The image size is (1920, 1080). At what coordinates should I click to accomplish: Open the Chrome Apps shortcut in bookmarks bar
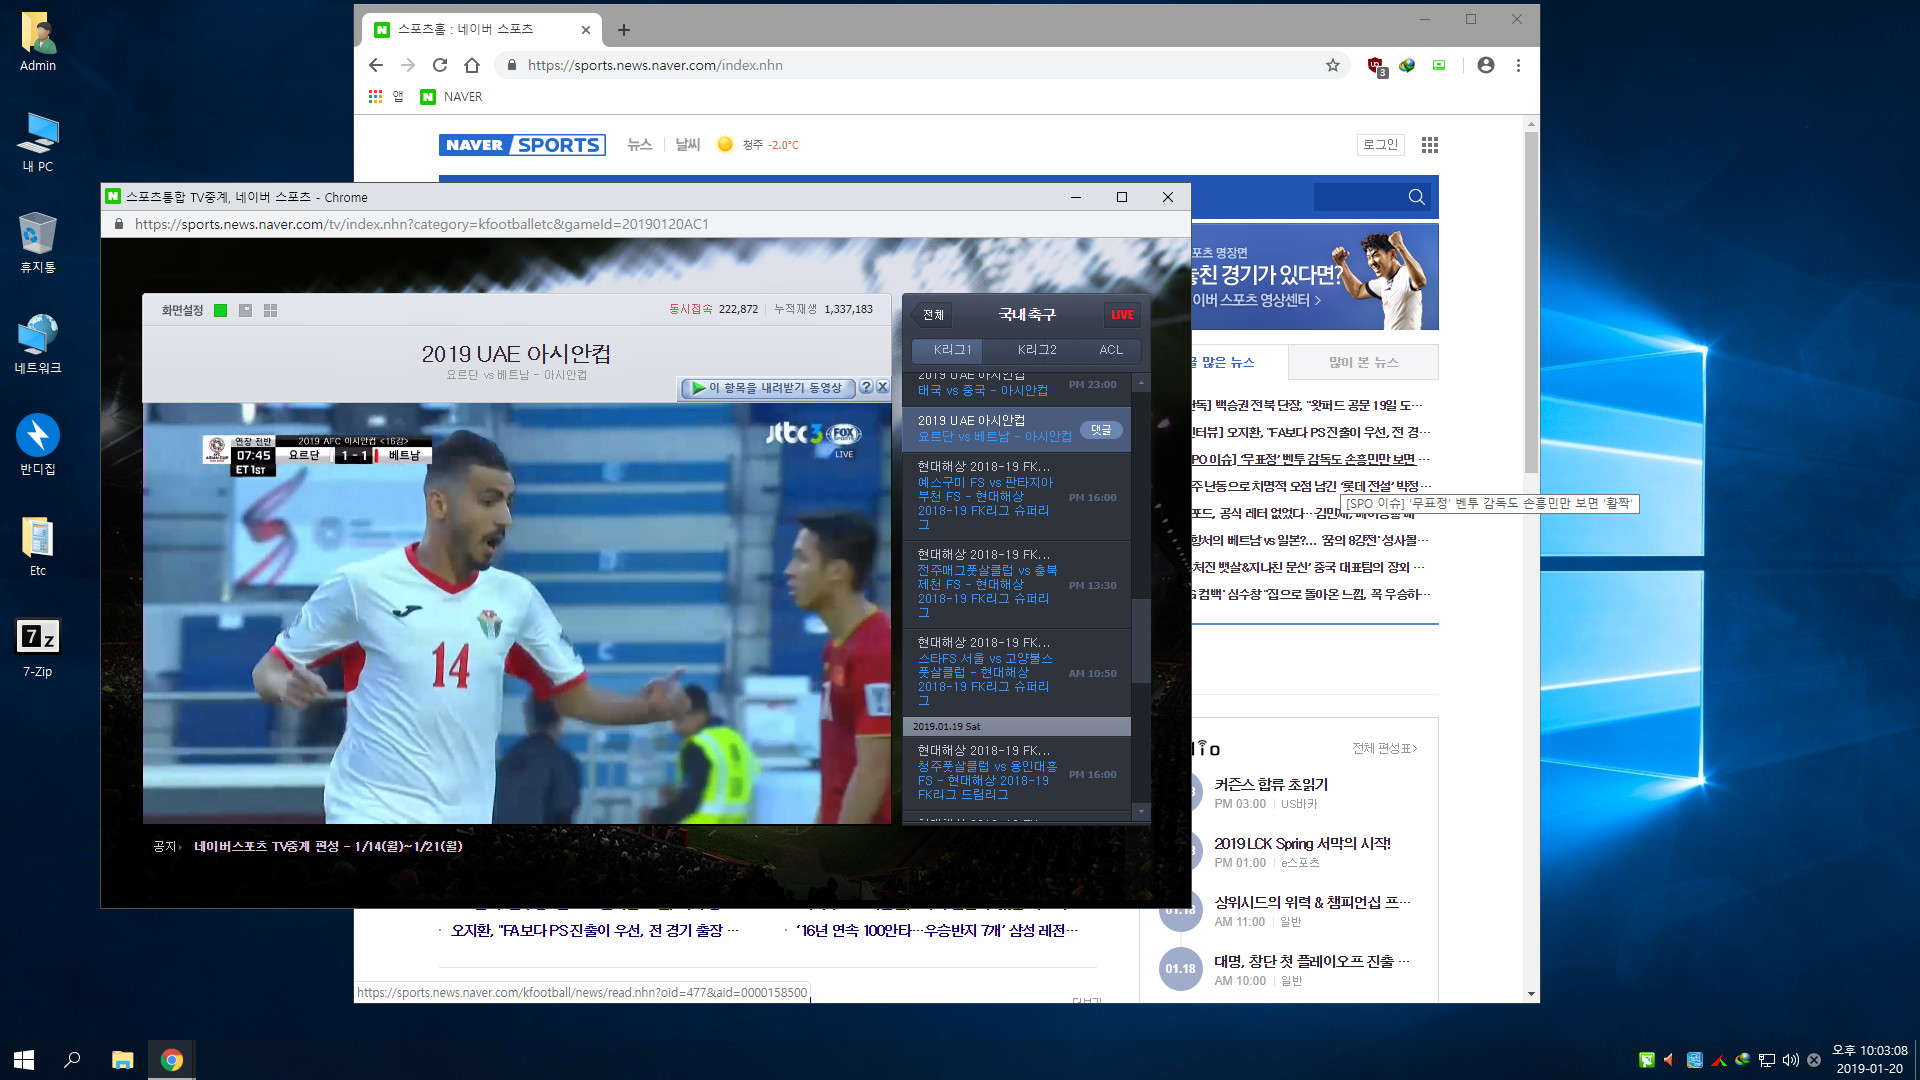[x=386, y=97]
